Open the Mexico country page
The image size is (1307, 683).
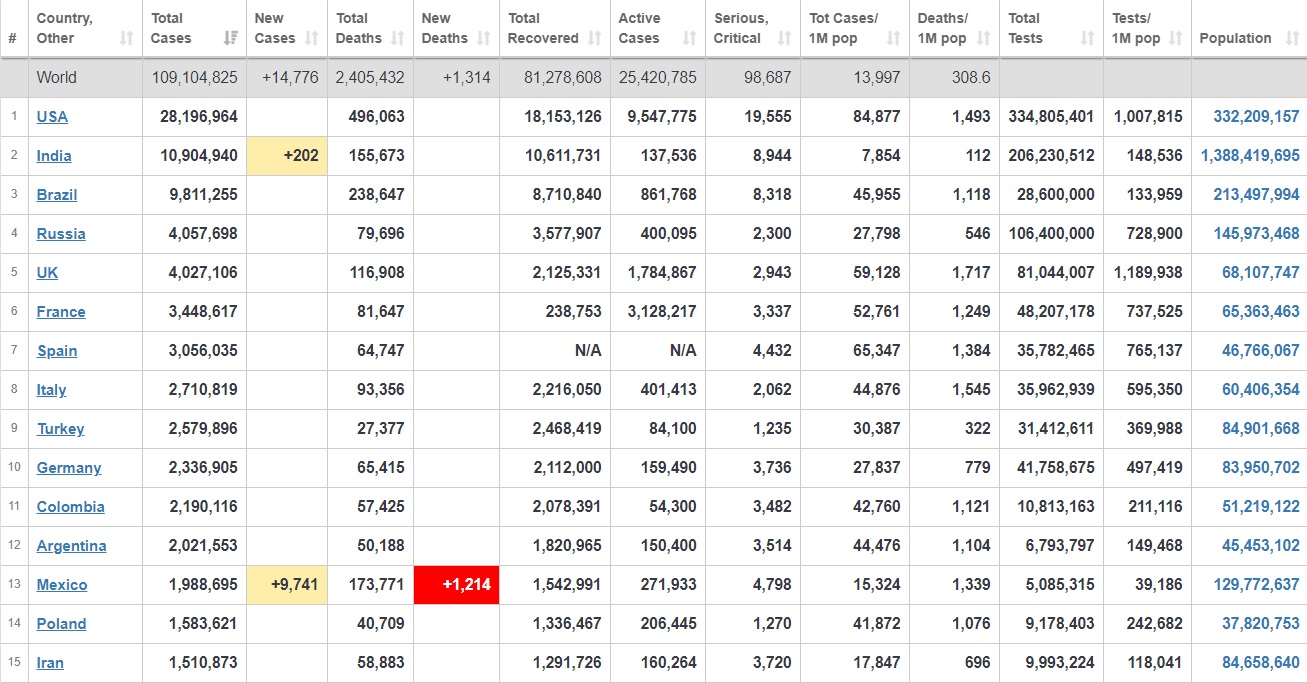click(62, 584)
